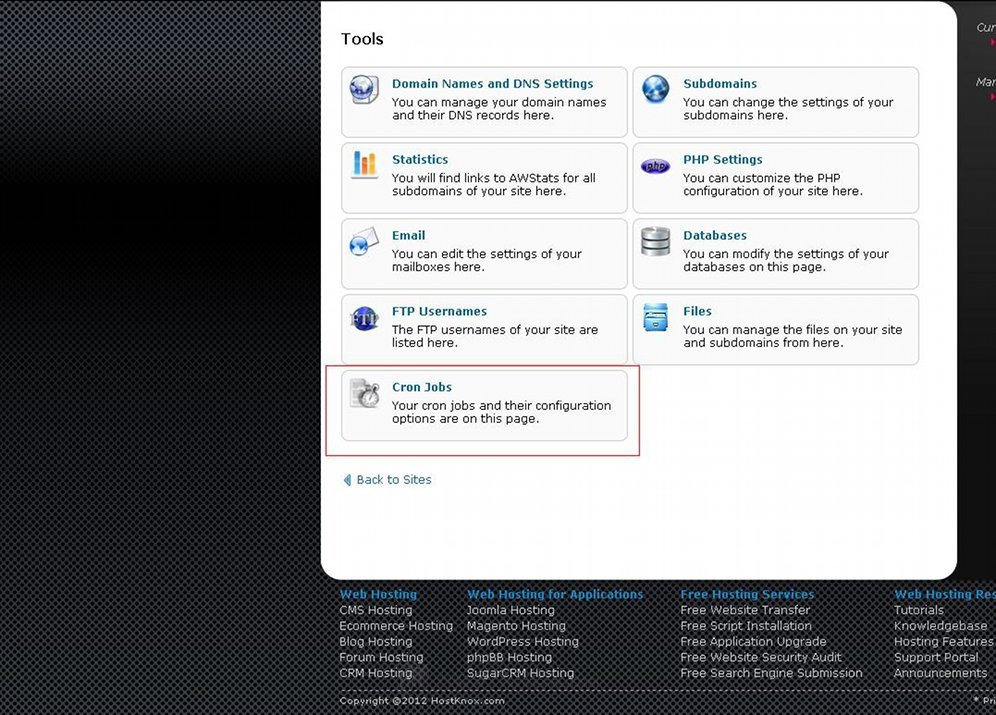Open Announcements footer link

coord(940,673)
